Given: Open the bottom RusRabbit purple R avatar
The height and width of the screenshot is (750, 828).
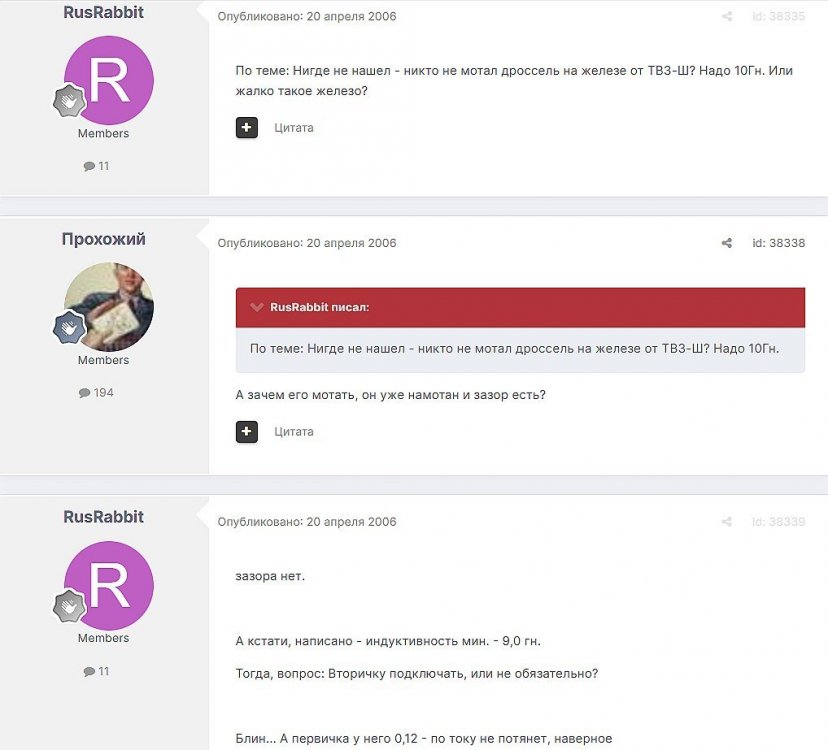Looking at the screenshot, I should coord(109,585).
